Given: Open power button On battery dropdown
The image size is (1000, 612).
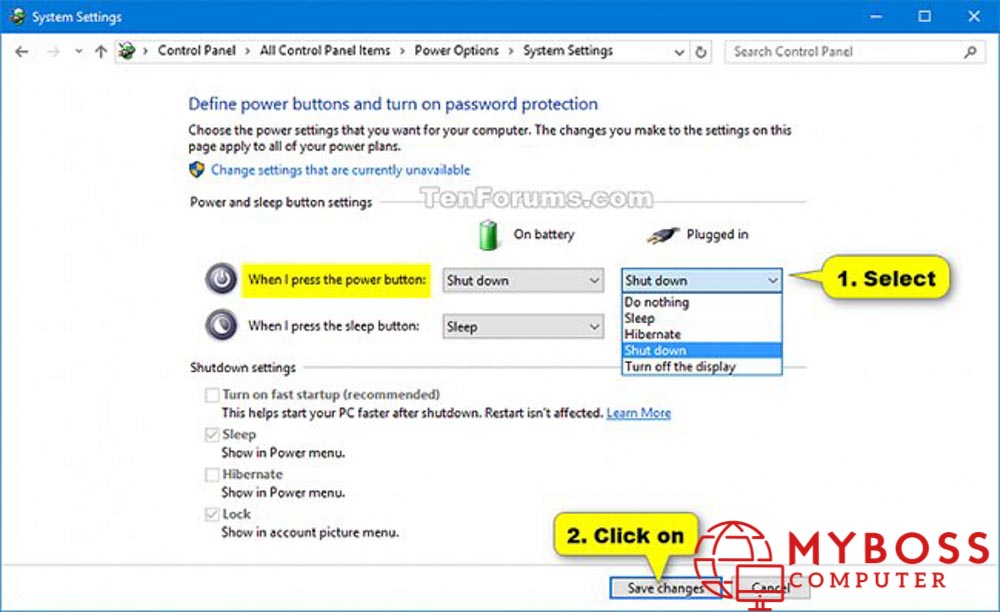Looking at the screenshot, I should [x=524, y=280].
